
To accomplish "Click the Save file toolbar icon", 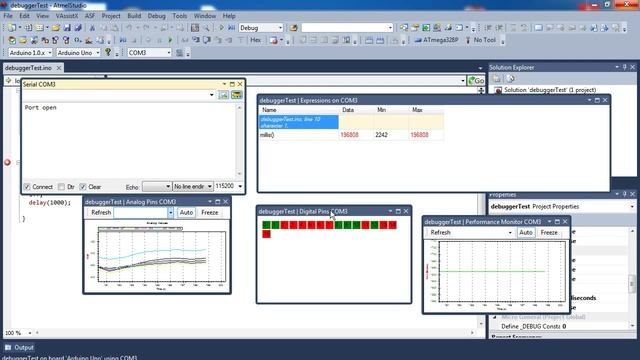I will pos(67,28).
